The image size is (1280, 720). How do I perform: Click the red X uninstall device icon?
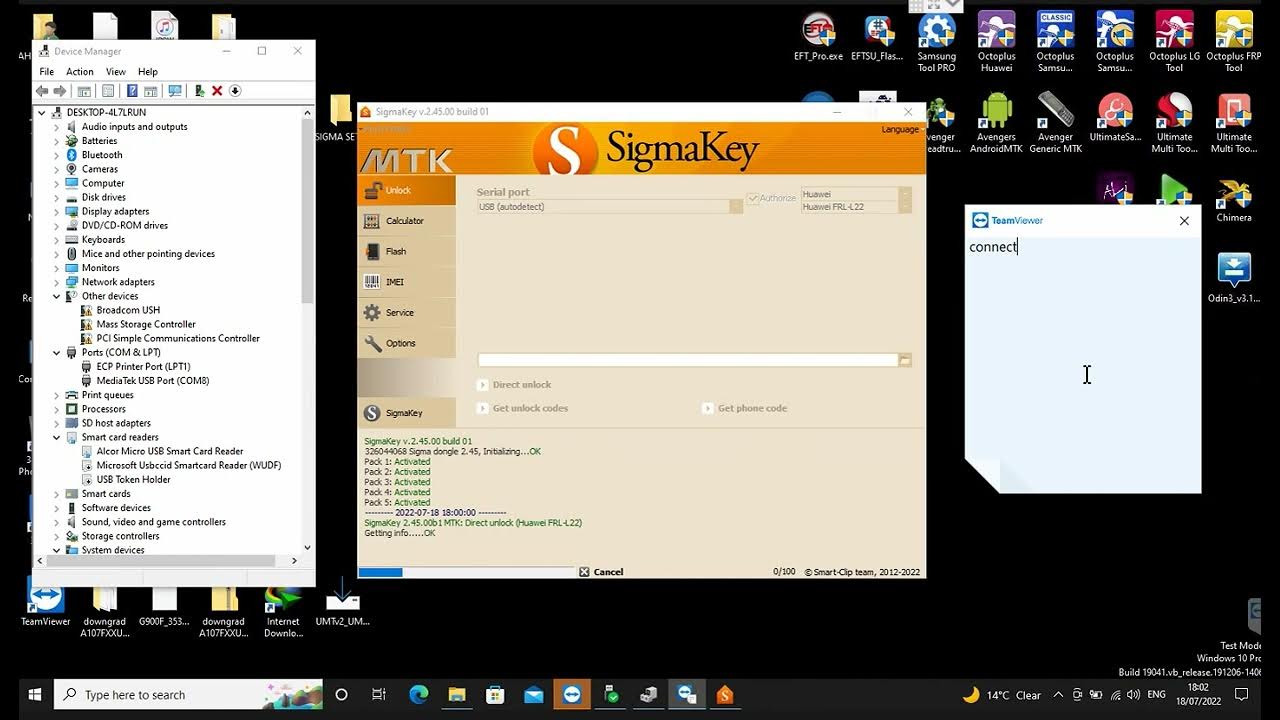[217, 91]
